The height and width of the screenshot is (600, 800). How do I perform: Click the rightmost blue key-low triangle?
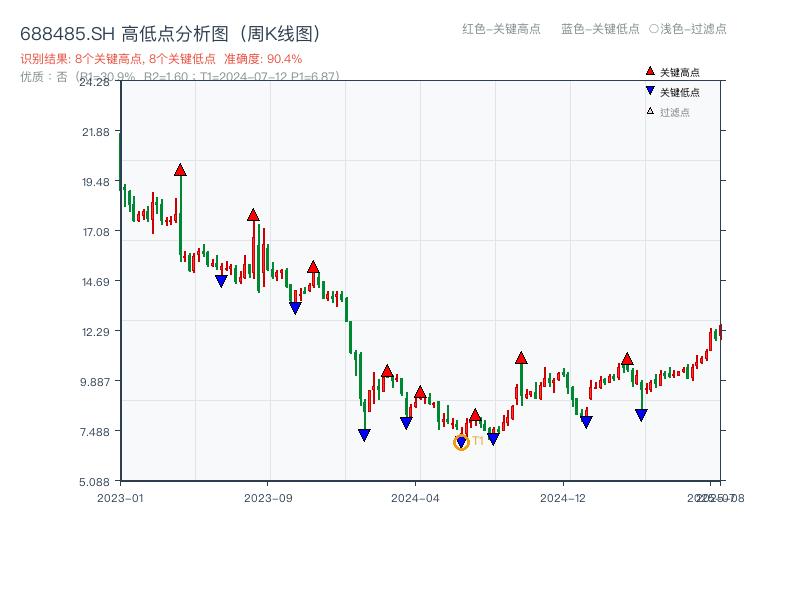pyautogui.click(x=641, y=415)
